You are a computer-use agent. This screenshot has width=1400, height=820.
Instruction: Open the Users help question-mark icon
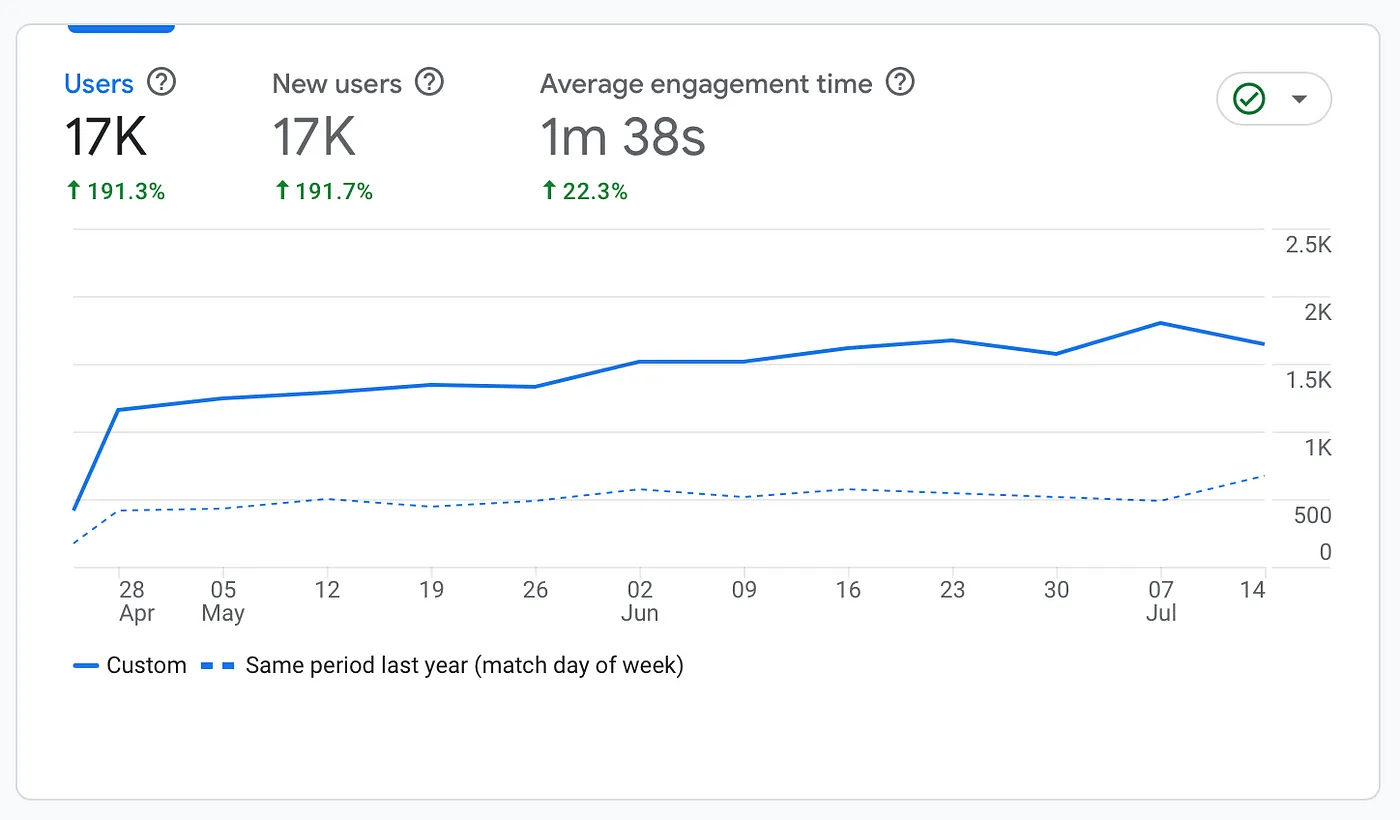pos(161,82)
